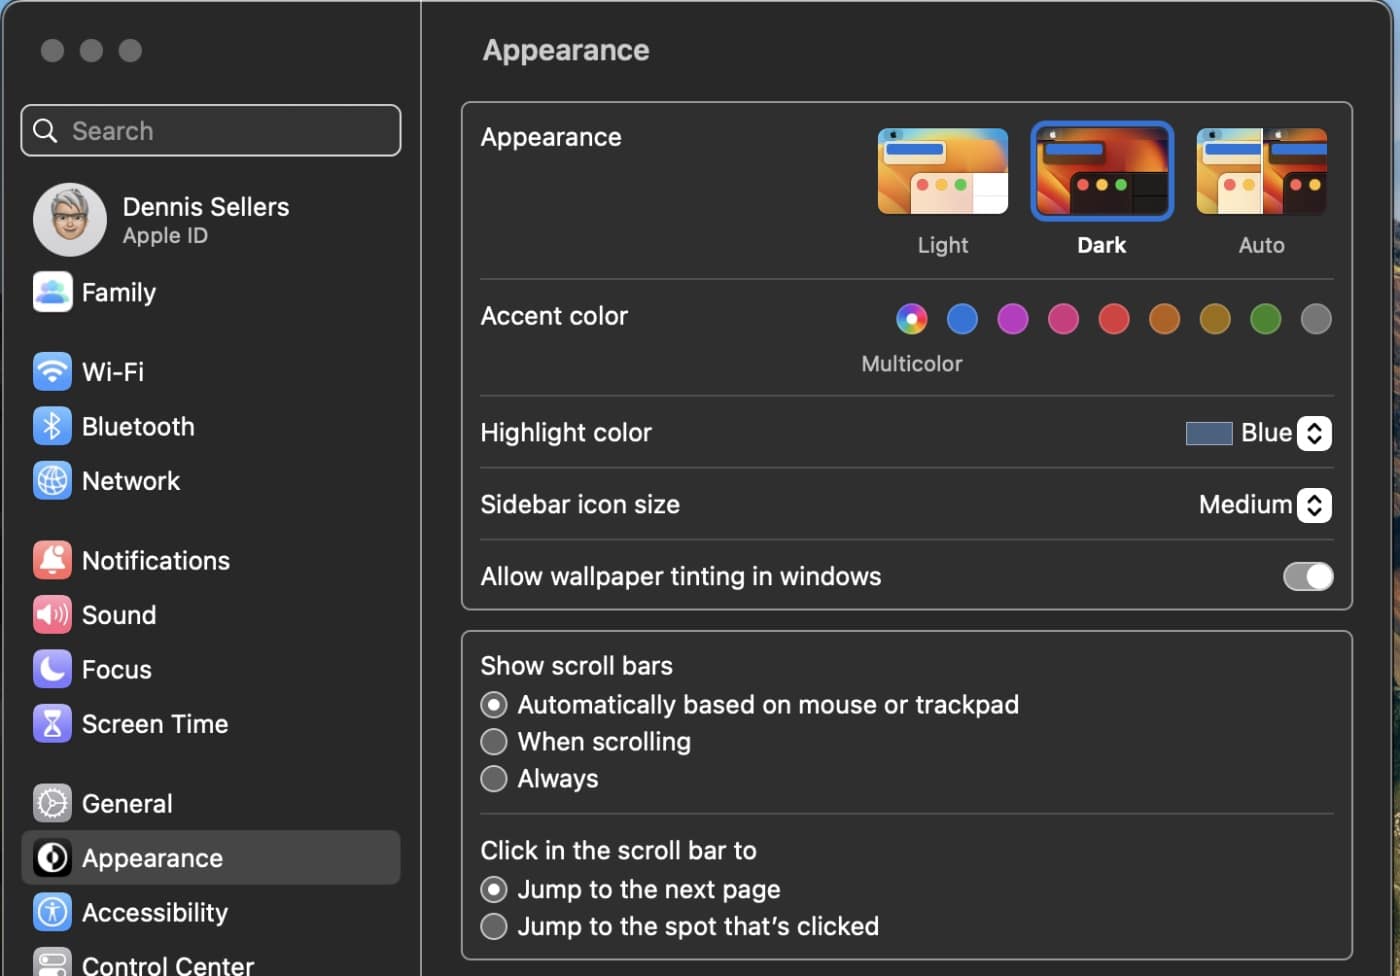1400x976 pixels.
Task: Click the Focus moon icon
Action: (52, 669)
